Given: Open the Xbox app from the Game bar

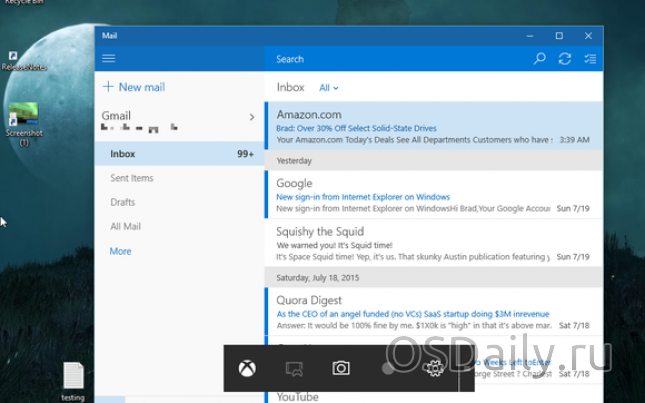Looking at the screenshot, I should [246, 369].
